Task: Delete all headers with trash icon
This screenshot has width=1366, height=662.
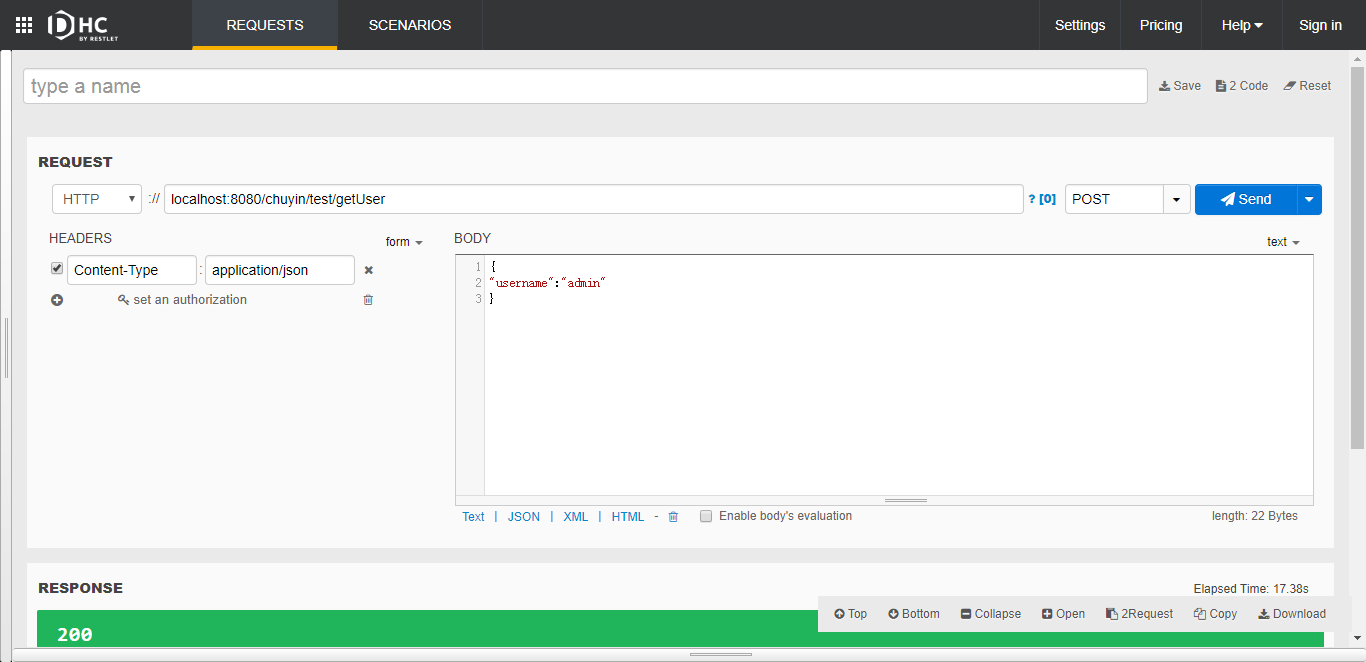Action: pyautogui.click(x=368, y=300)
